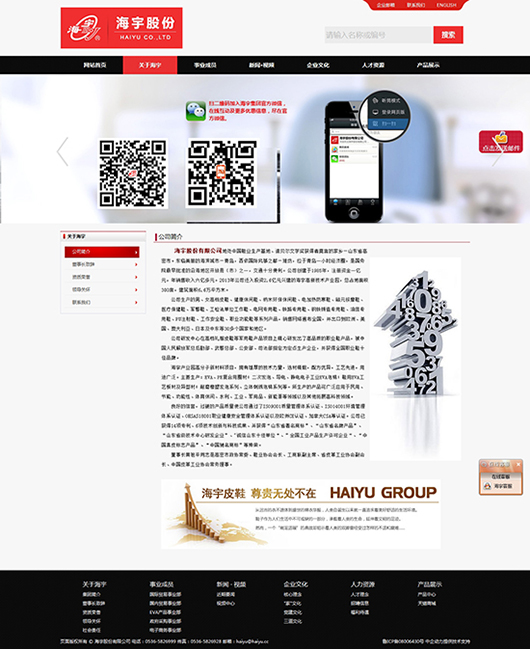Open footer link 资质荣誉
The image size is (530, 649).
click(91, 612)
